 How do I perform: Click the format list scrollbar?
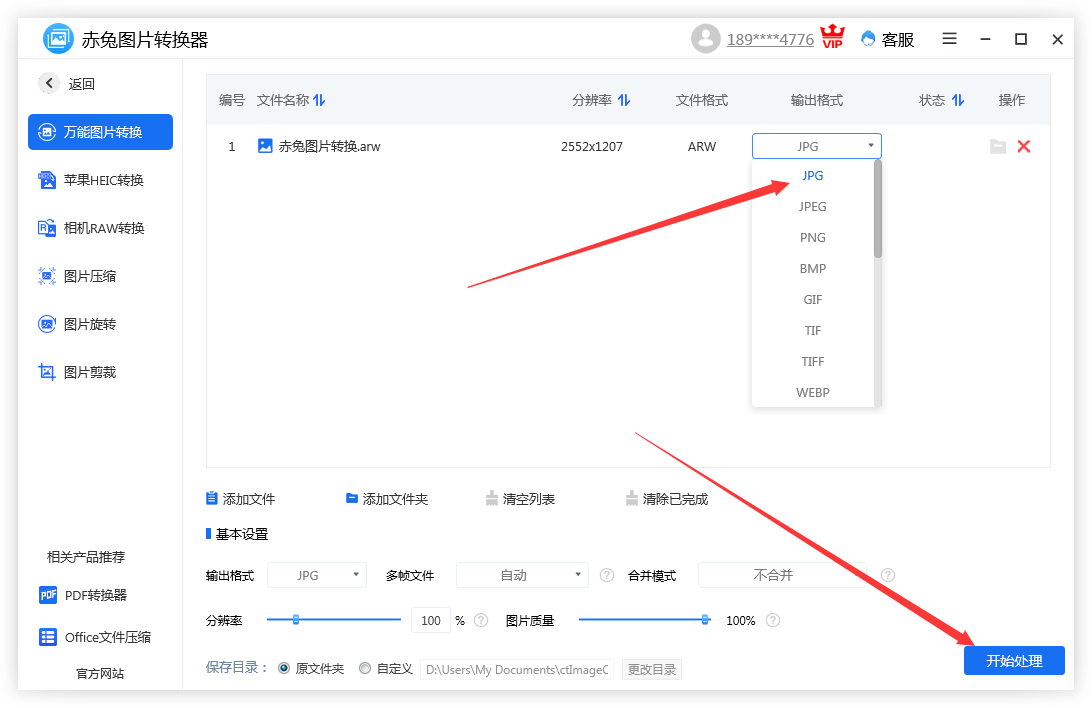pos(878,209)
